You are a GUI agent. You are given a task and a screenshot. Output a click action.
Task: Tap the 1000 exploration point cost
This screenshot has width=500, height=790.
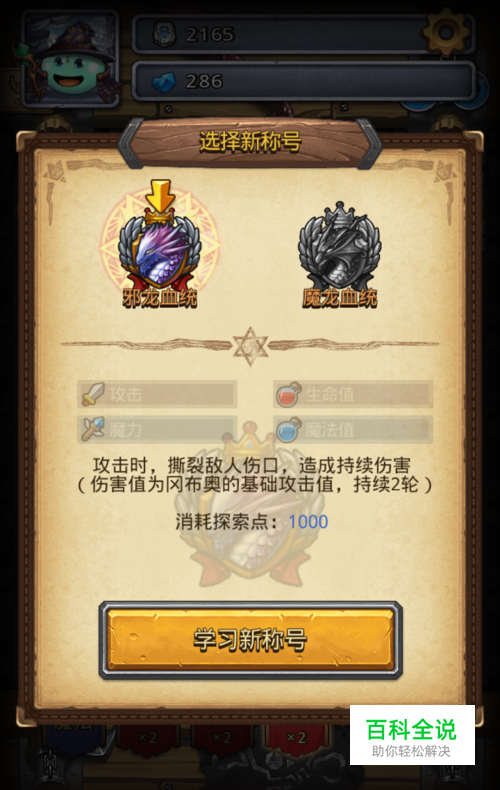click(308, 522)
